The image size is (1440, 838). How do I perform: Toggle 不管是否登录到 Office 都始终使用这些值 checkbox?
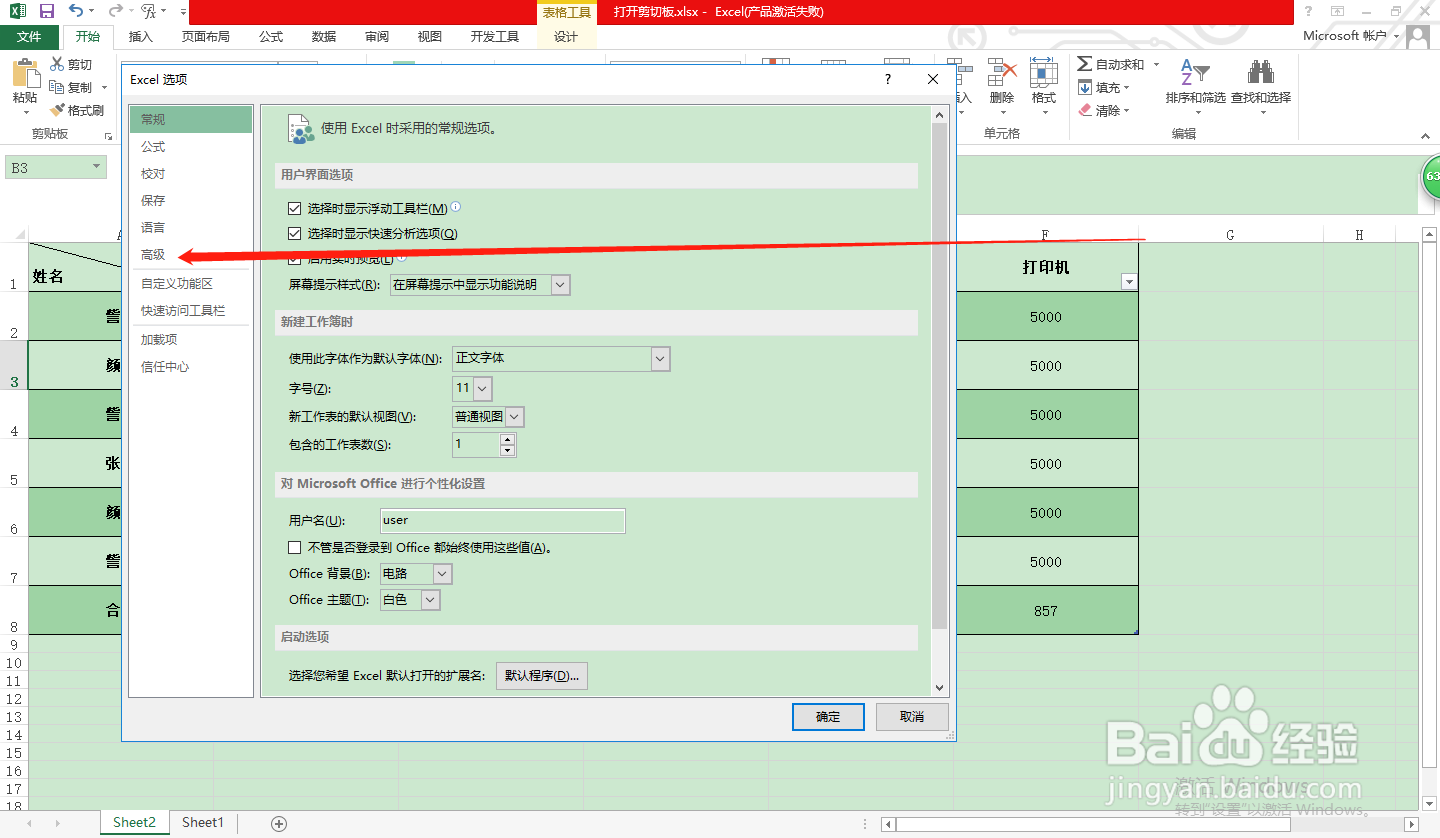point(294,547)
